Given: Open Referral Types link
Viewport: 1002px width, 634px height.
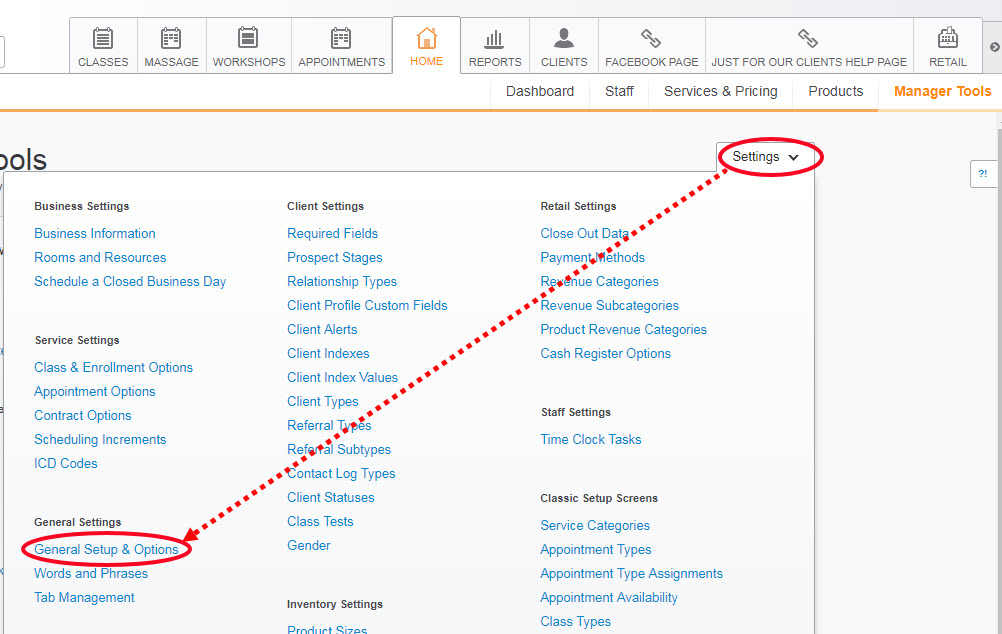Looking at the screenshot, I should click(329, 426).
